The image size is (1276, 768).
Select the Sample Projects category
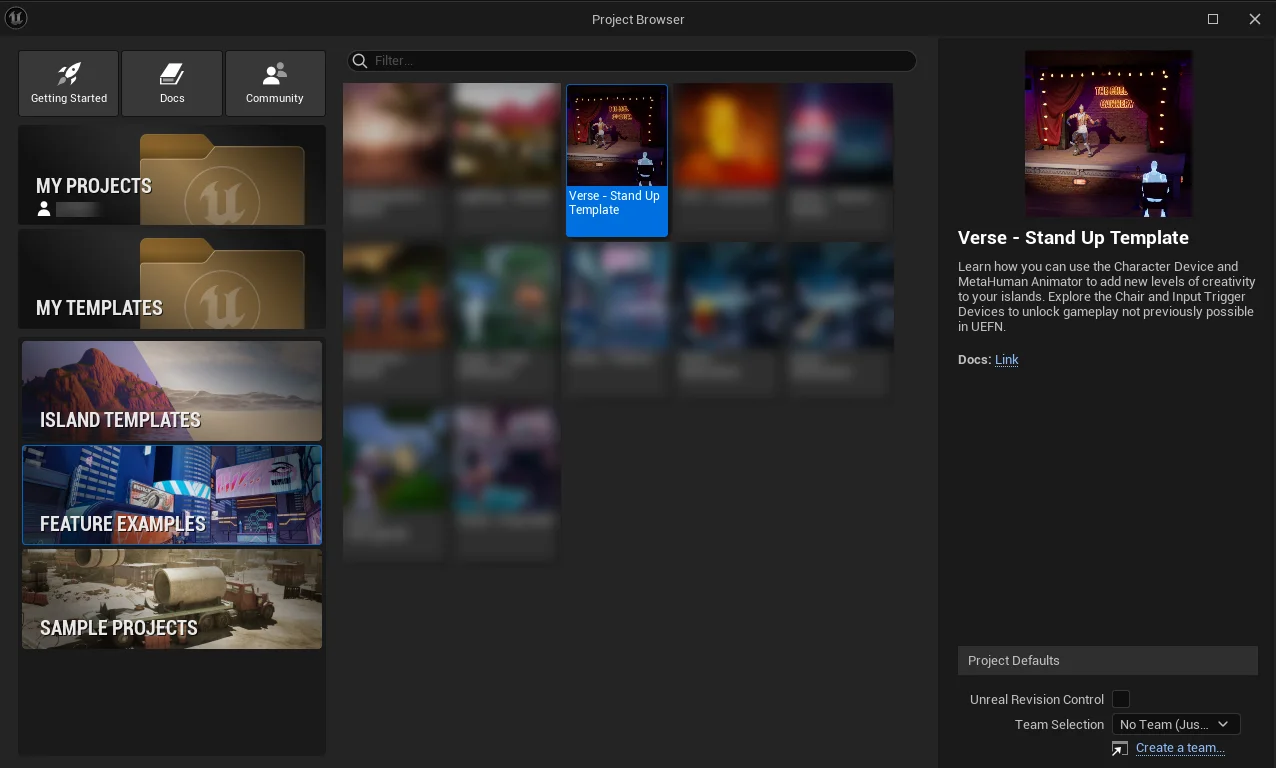click(172, 599)
